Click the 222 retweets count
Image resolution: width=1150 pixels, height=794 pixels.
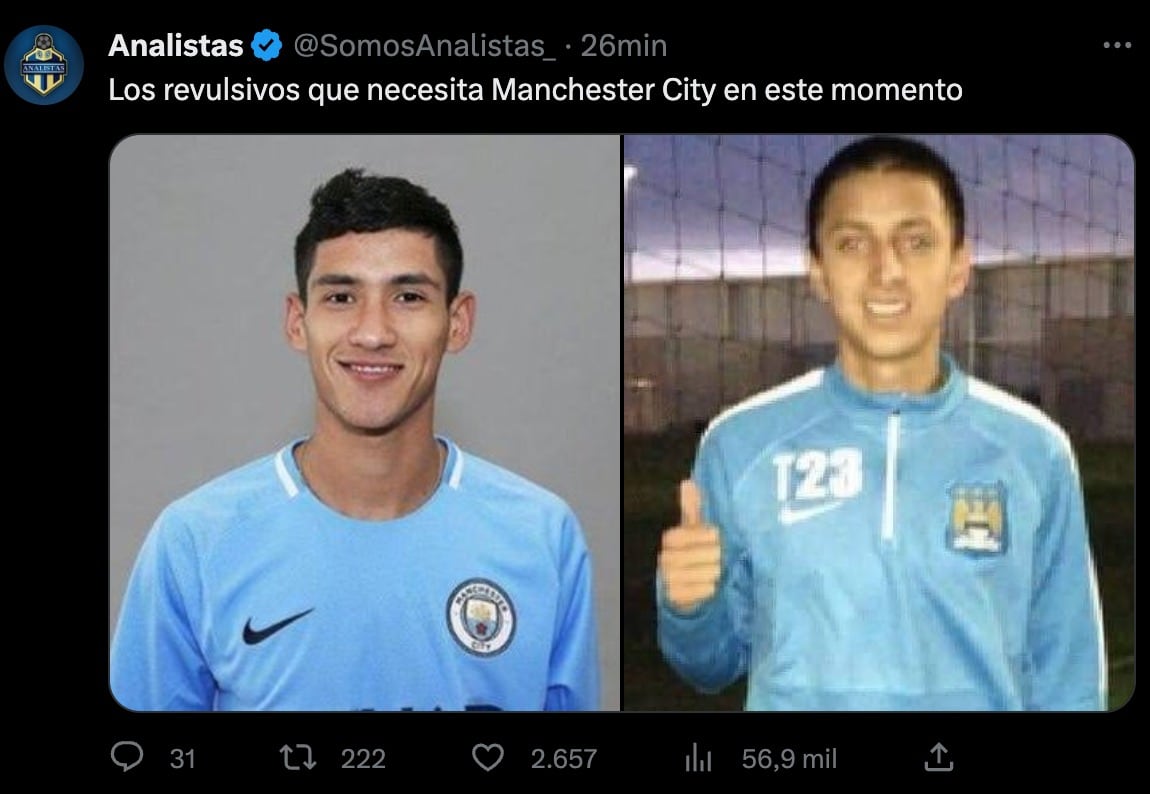(363, 759)
